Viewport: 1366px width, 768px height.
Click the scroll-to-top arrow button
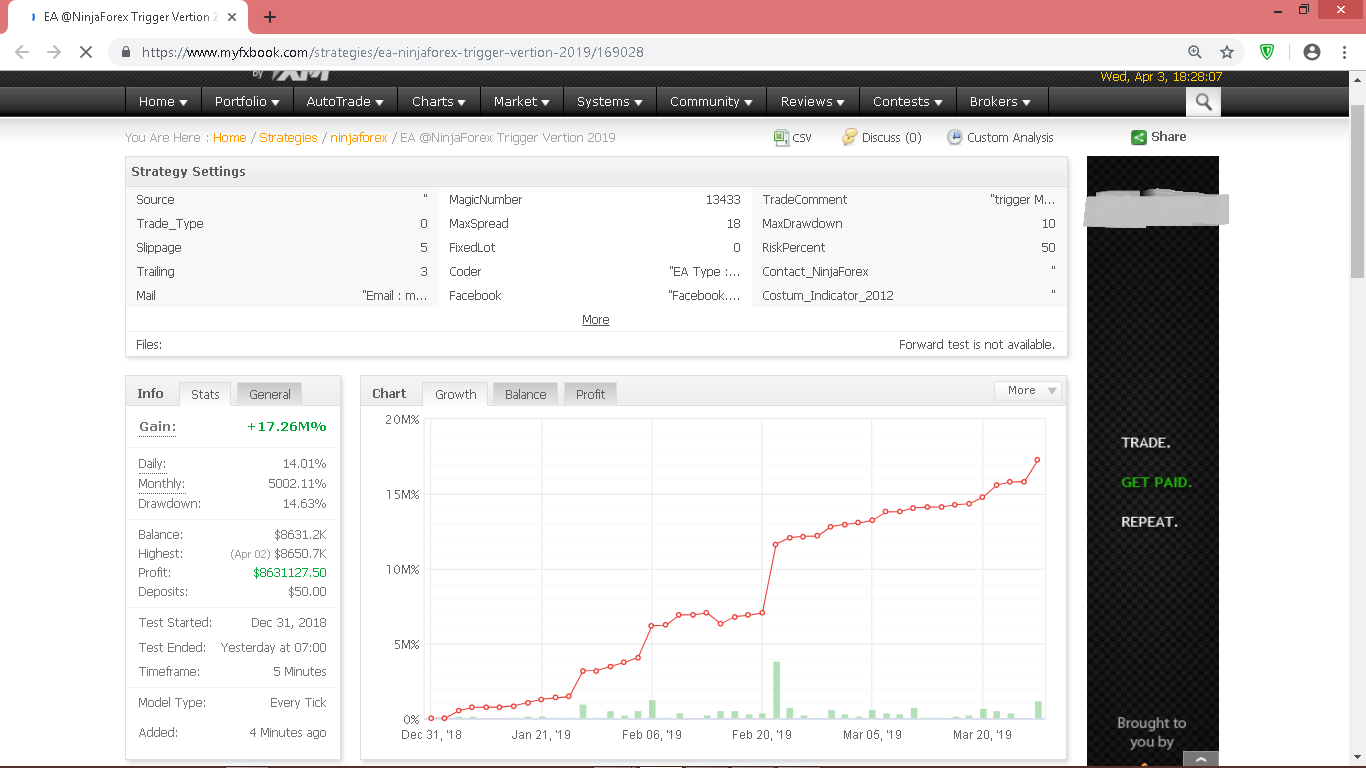pyautogui.click(x=1201, y=759)
